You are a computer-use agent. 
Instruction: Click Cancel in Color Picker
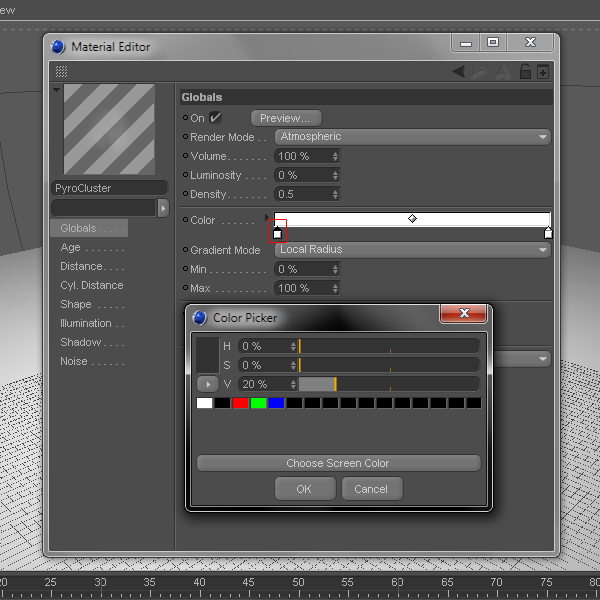click(372, 489)
